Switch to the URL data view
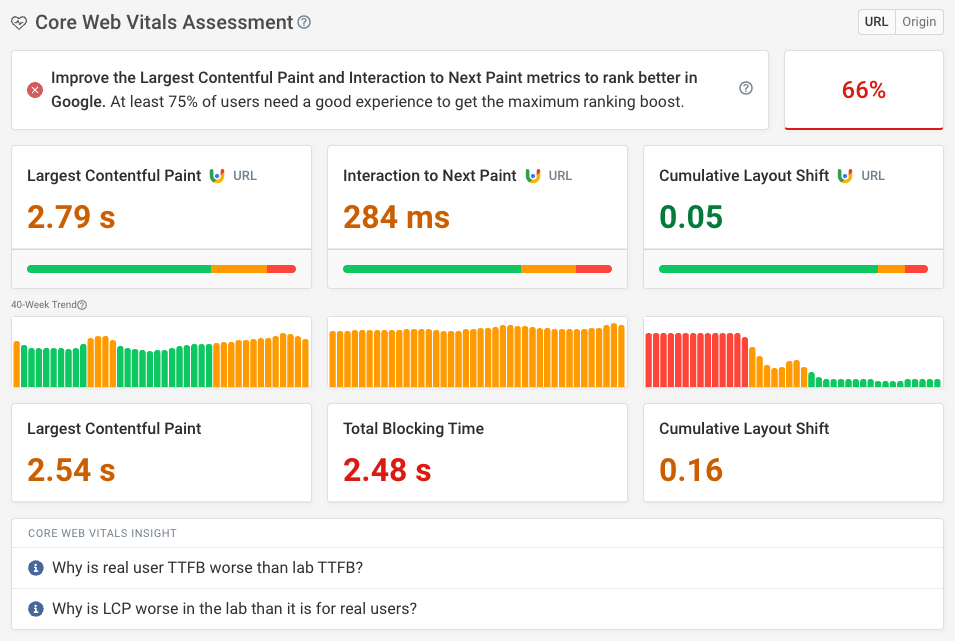Screen dimensions: 955x641 click(x=876, y=22)
